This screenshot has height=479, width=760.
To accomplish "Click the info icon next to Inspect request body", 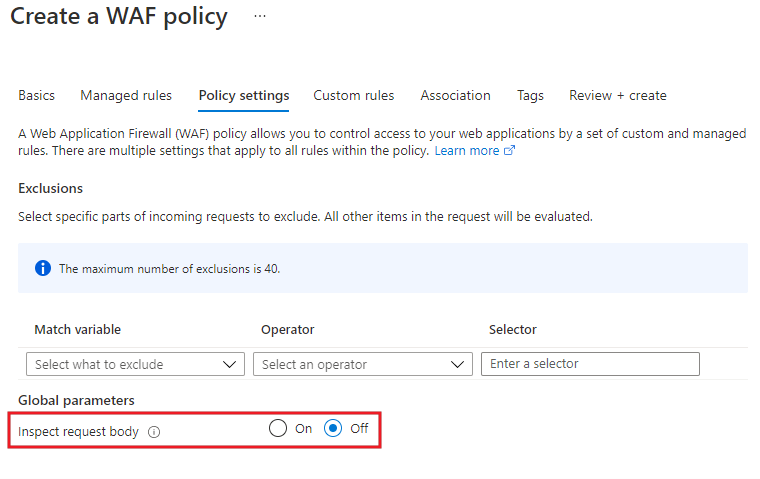I will [154, 432].
